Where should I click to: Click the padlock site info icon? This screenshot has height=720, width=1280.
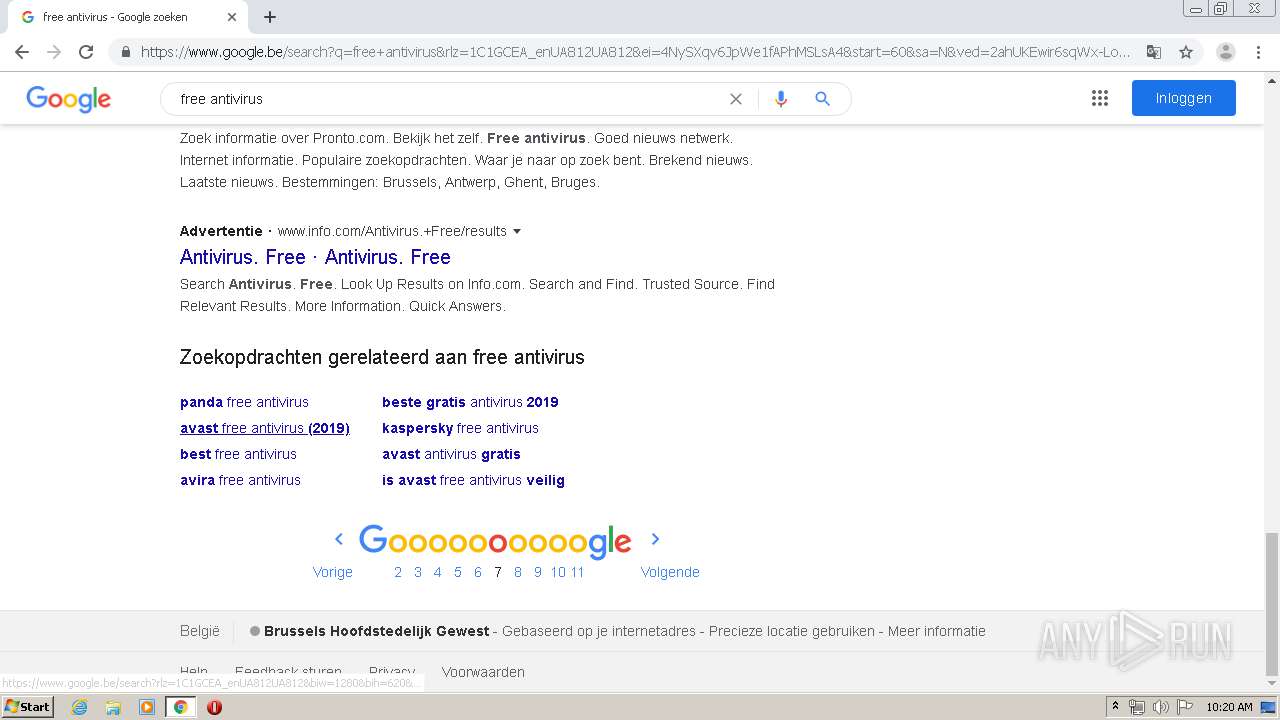125,52
